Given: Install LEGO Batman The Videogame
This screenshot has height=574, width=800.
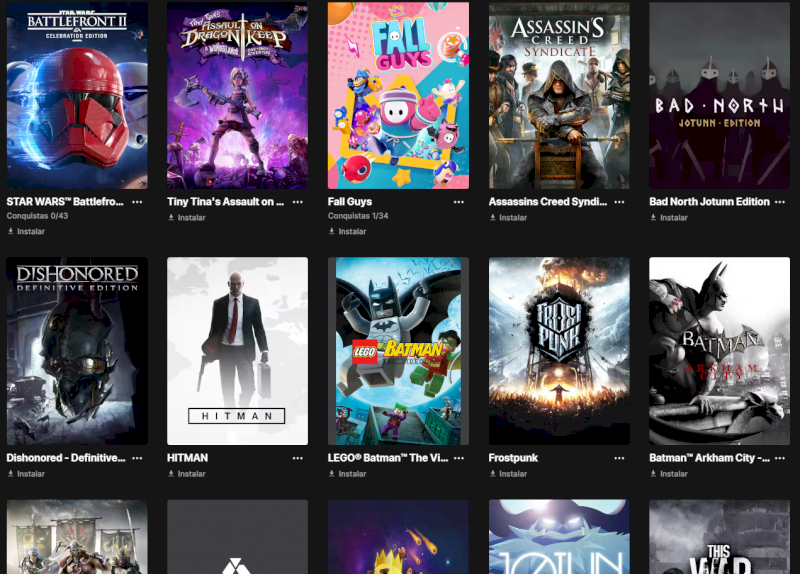Looking at the screenshot, I should [x=347, y=473].
